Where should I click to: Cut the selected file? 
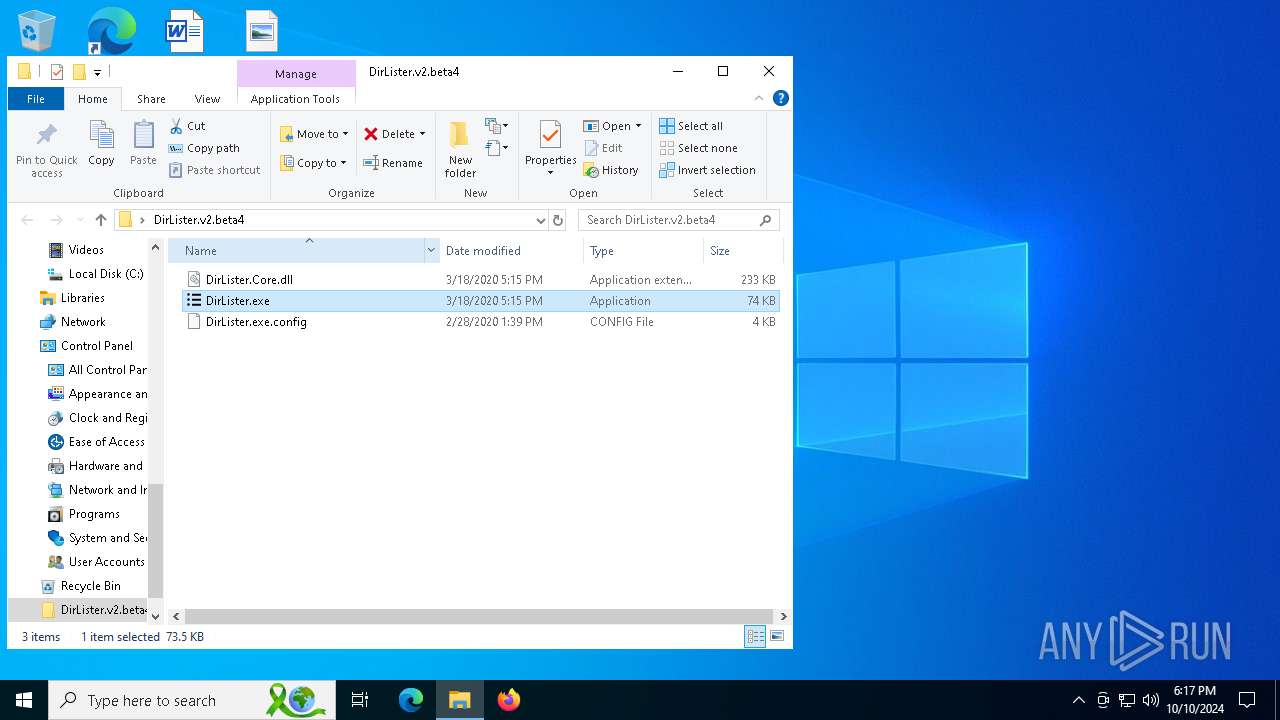pyautogui.click(x=187, y=126)
